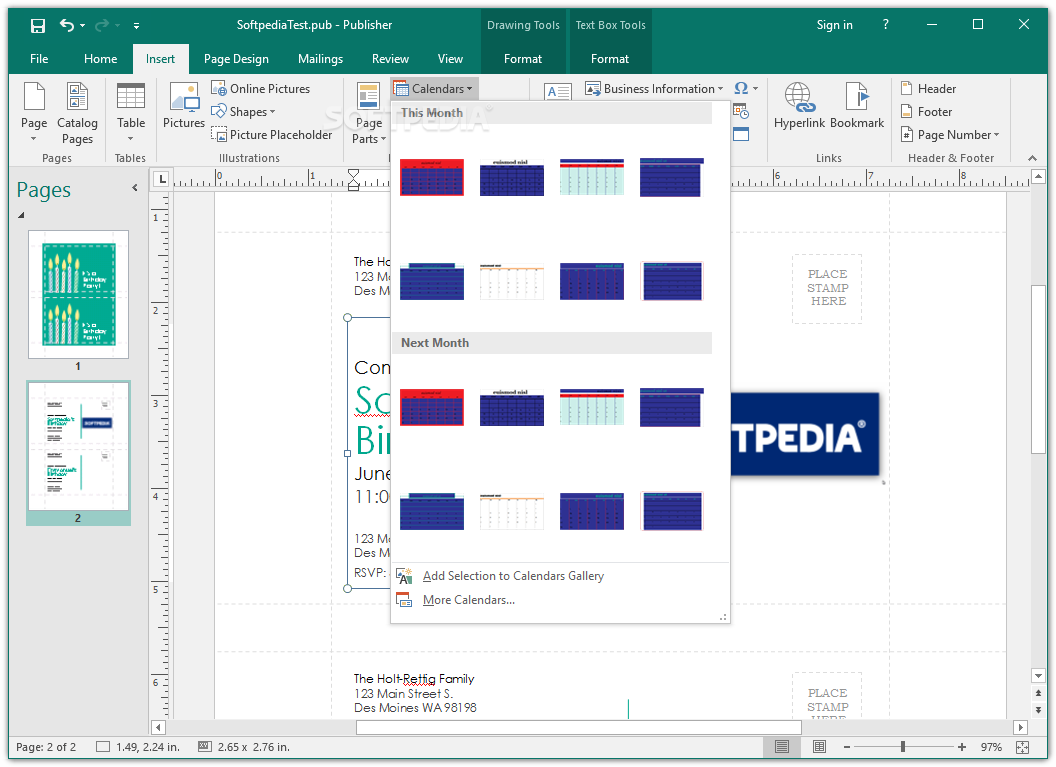Image resolution: width=1056 pixels, height=767 pixels.
Task: Open the Review tab
Action: click(x=390, y=59)
